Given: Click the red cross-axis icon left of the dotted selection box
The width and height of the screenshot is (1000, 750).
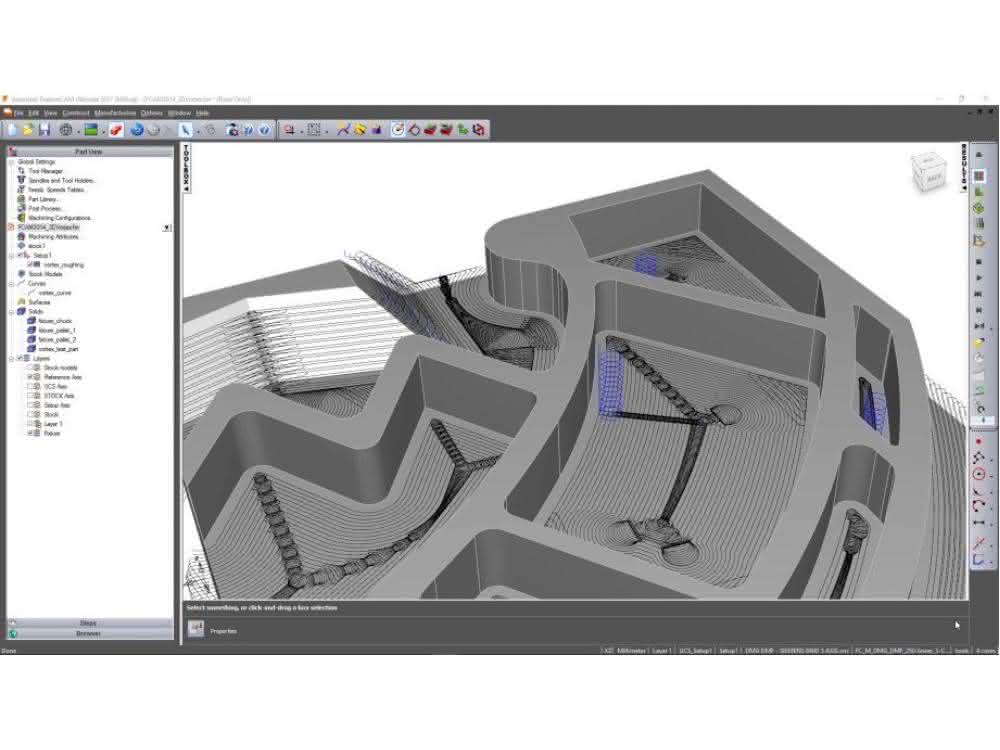Looking at the screenshot, I should tap(290, 129).
